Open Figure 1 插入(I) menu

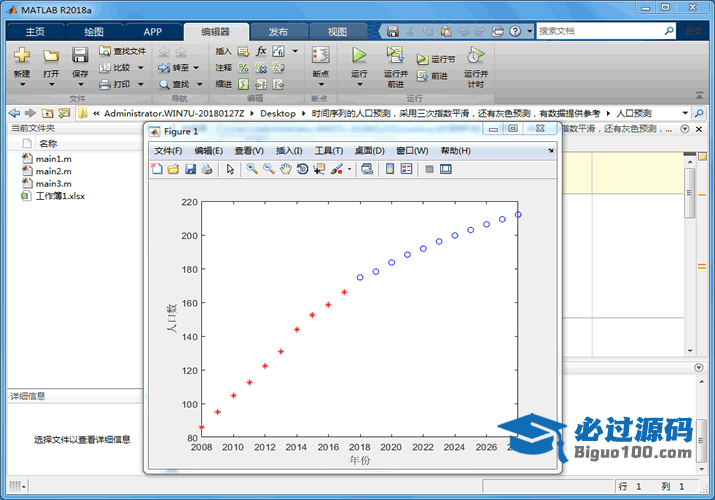pyautogui.click(x=289, y=151)
